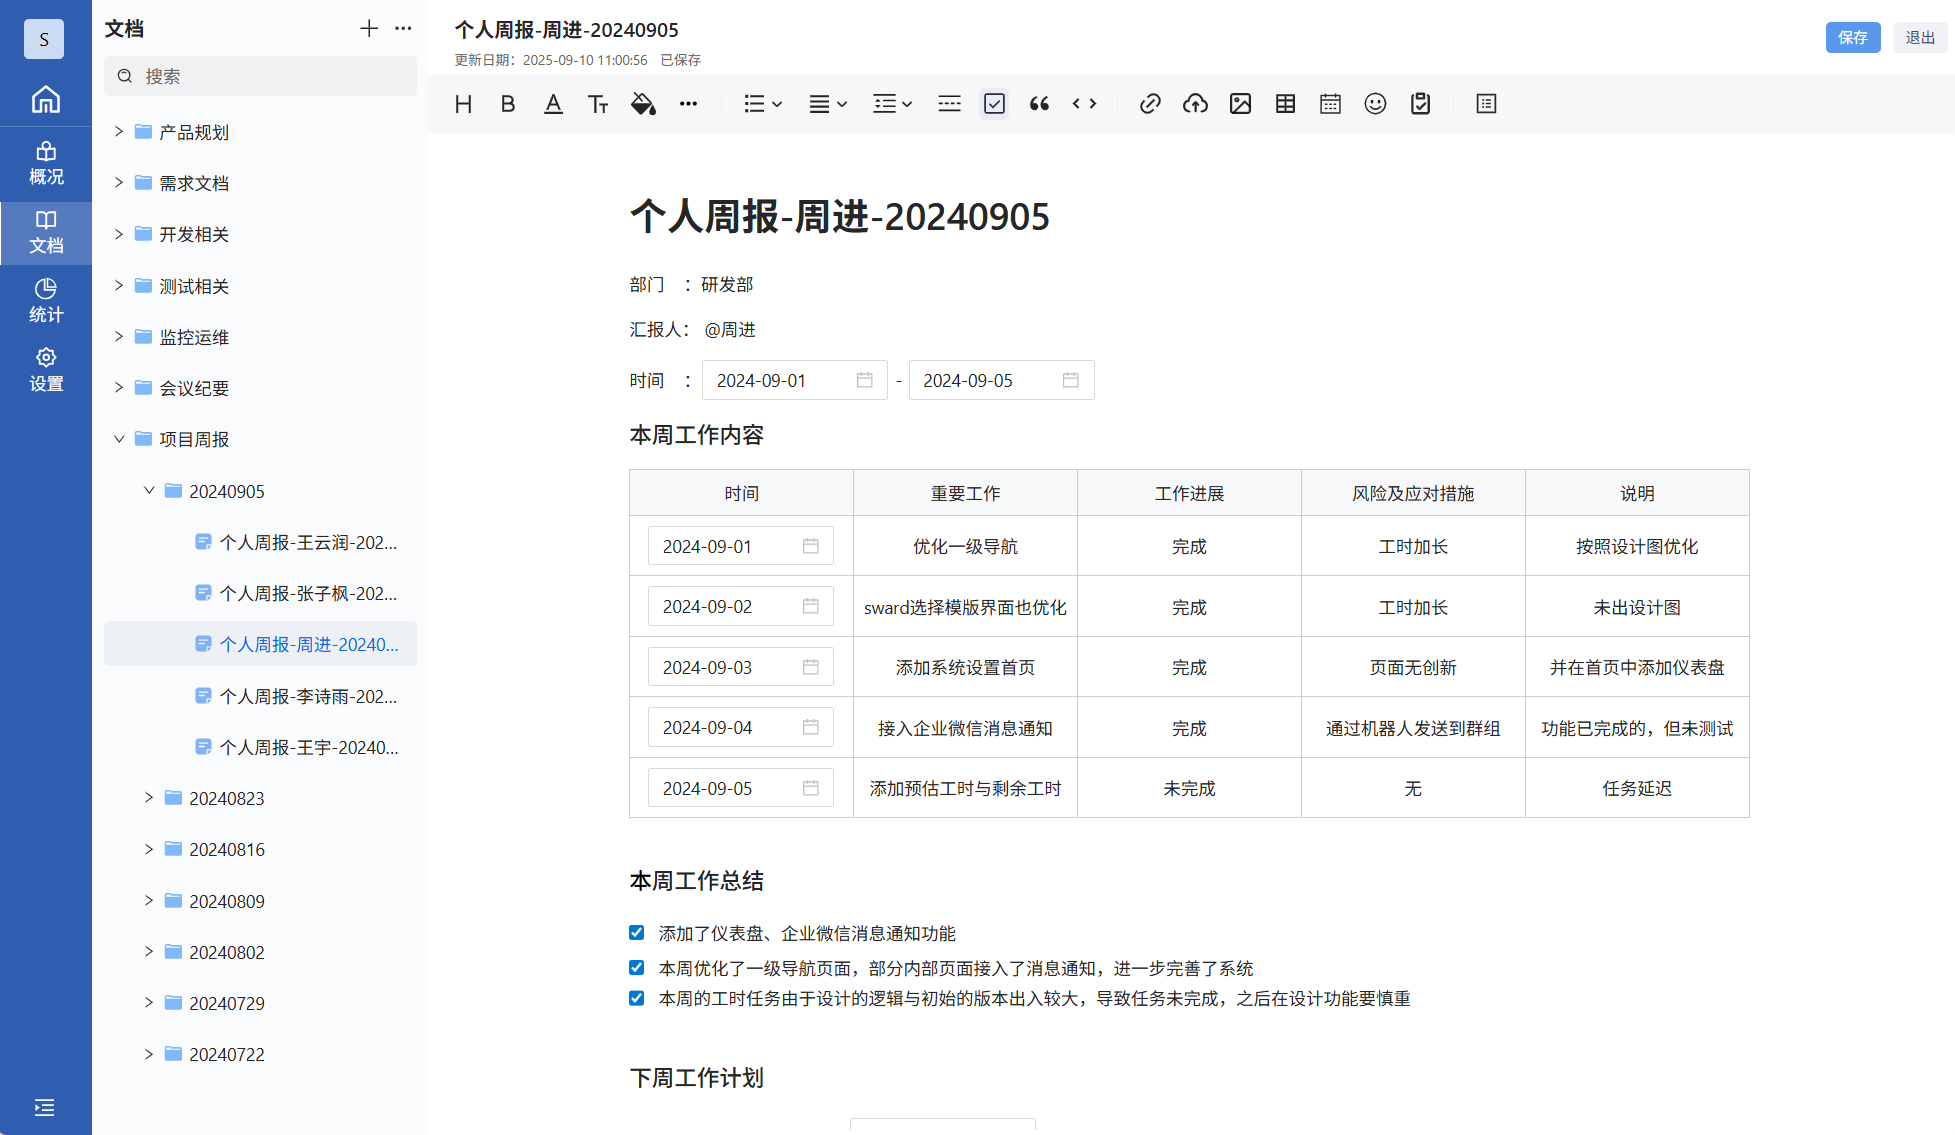This screenshot has height=1135, width=1955.
Task: Click the bold formatting icon
Action: coord(508,104)
